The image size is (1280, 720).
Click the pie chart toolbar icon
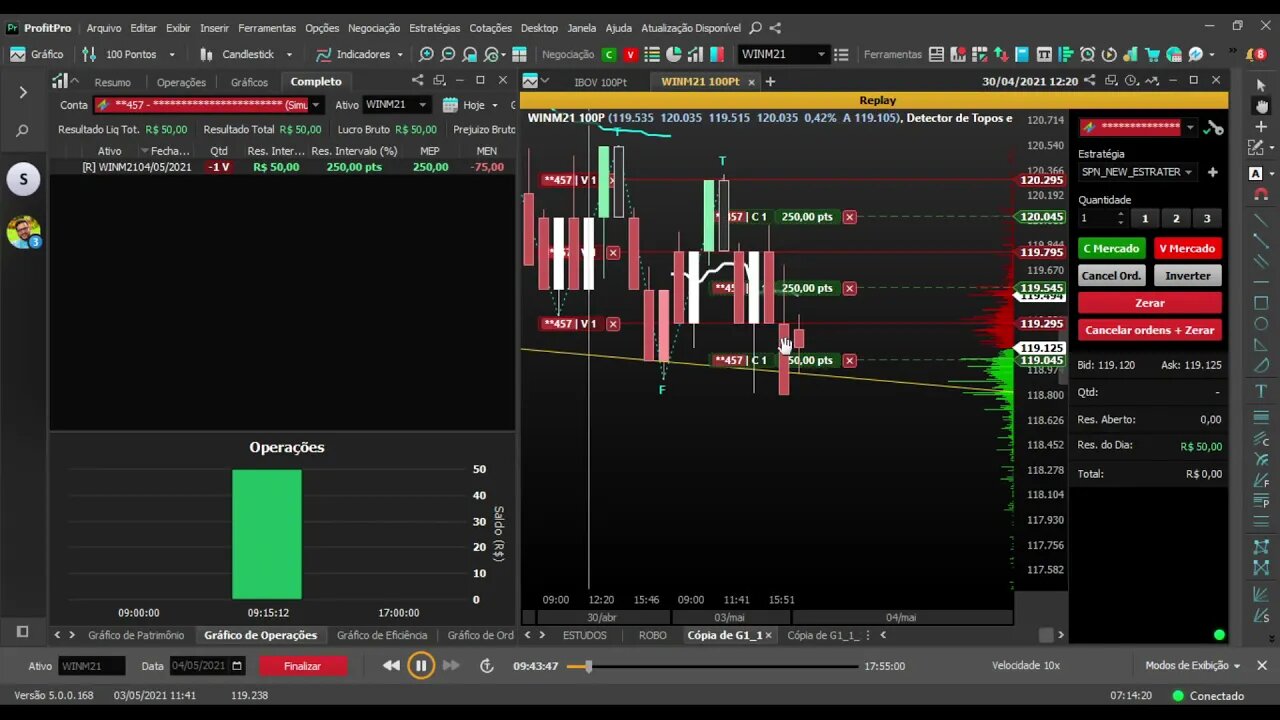pyautogui.click(x=674, y=54)
